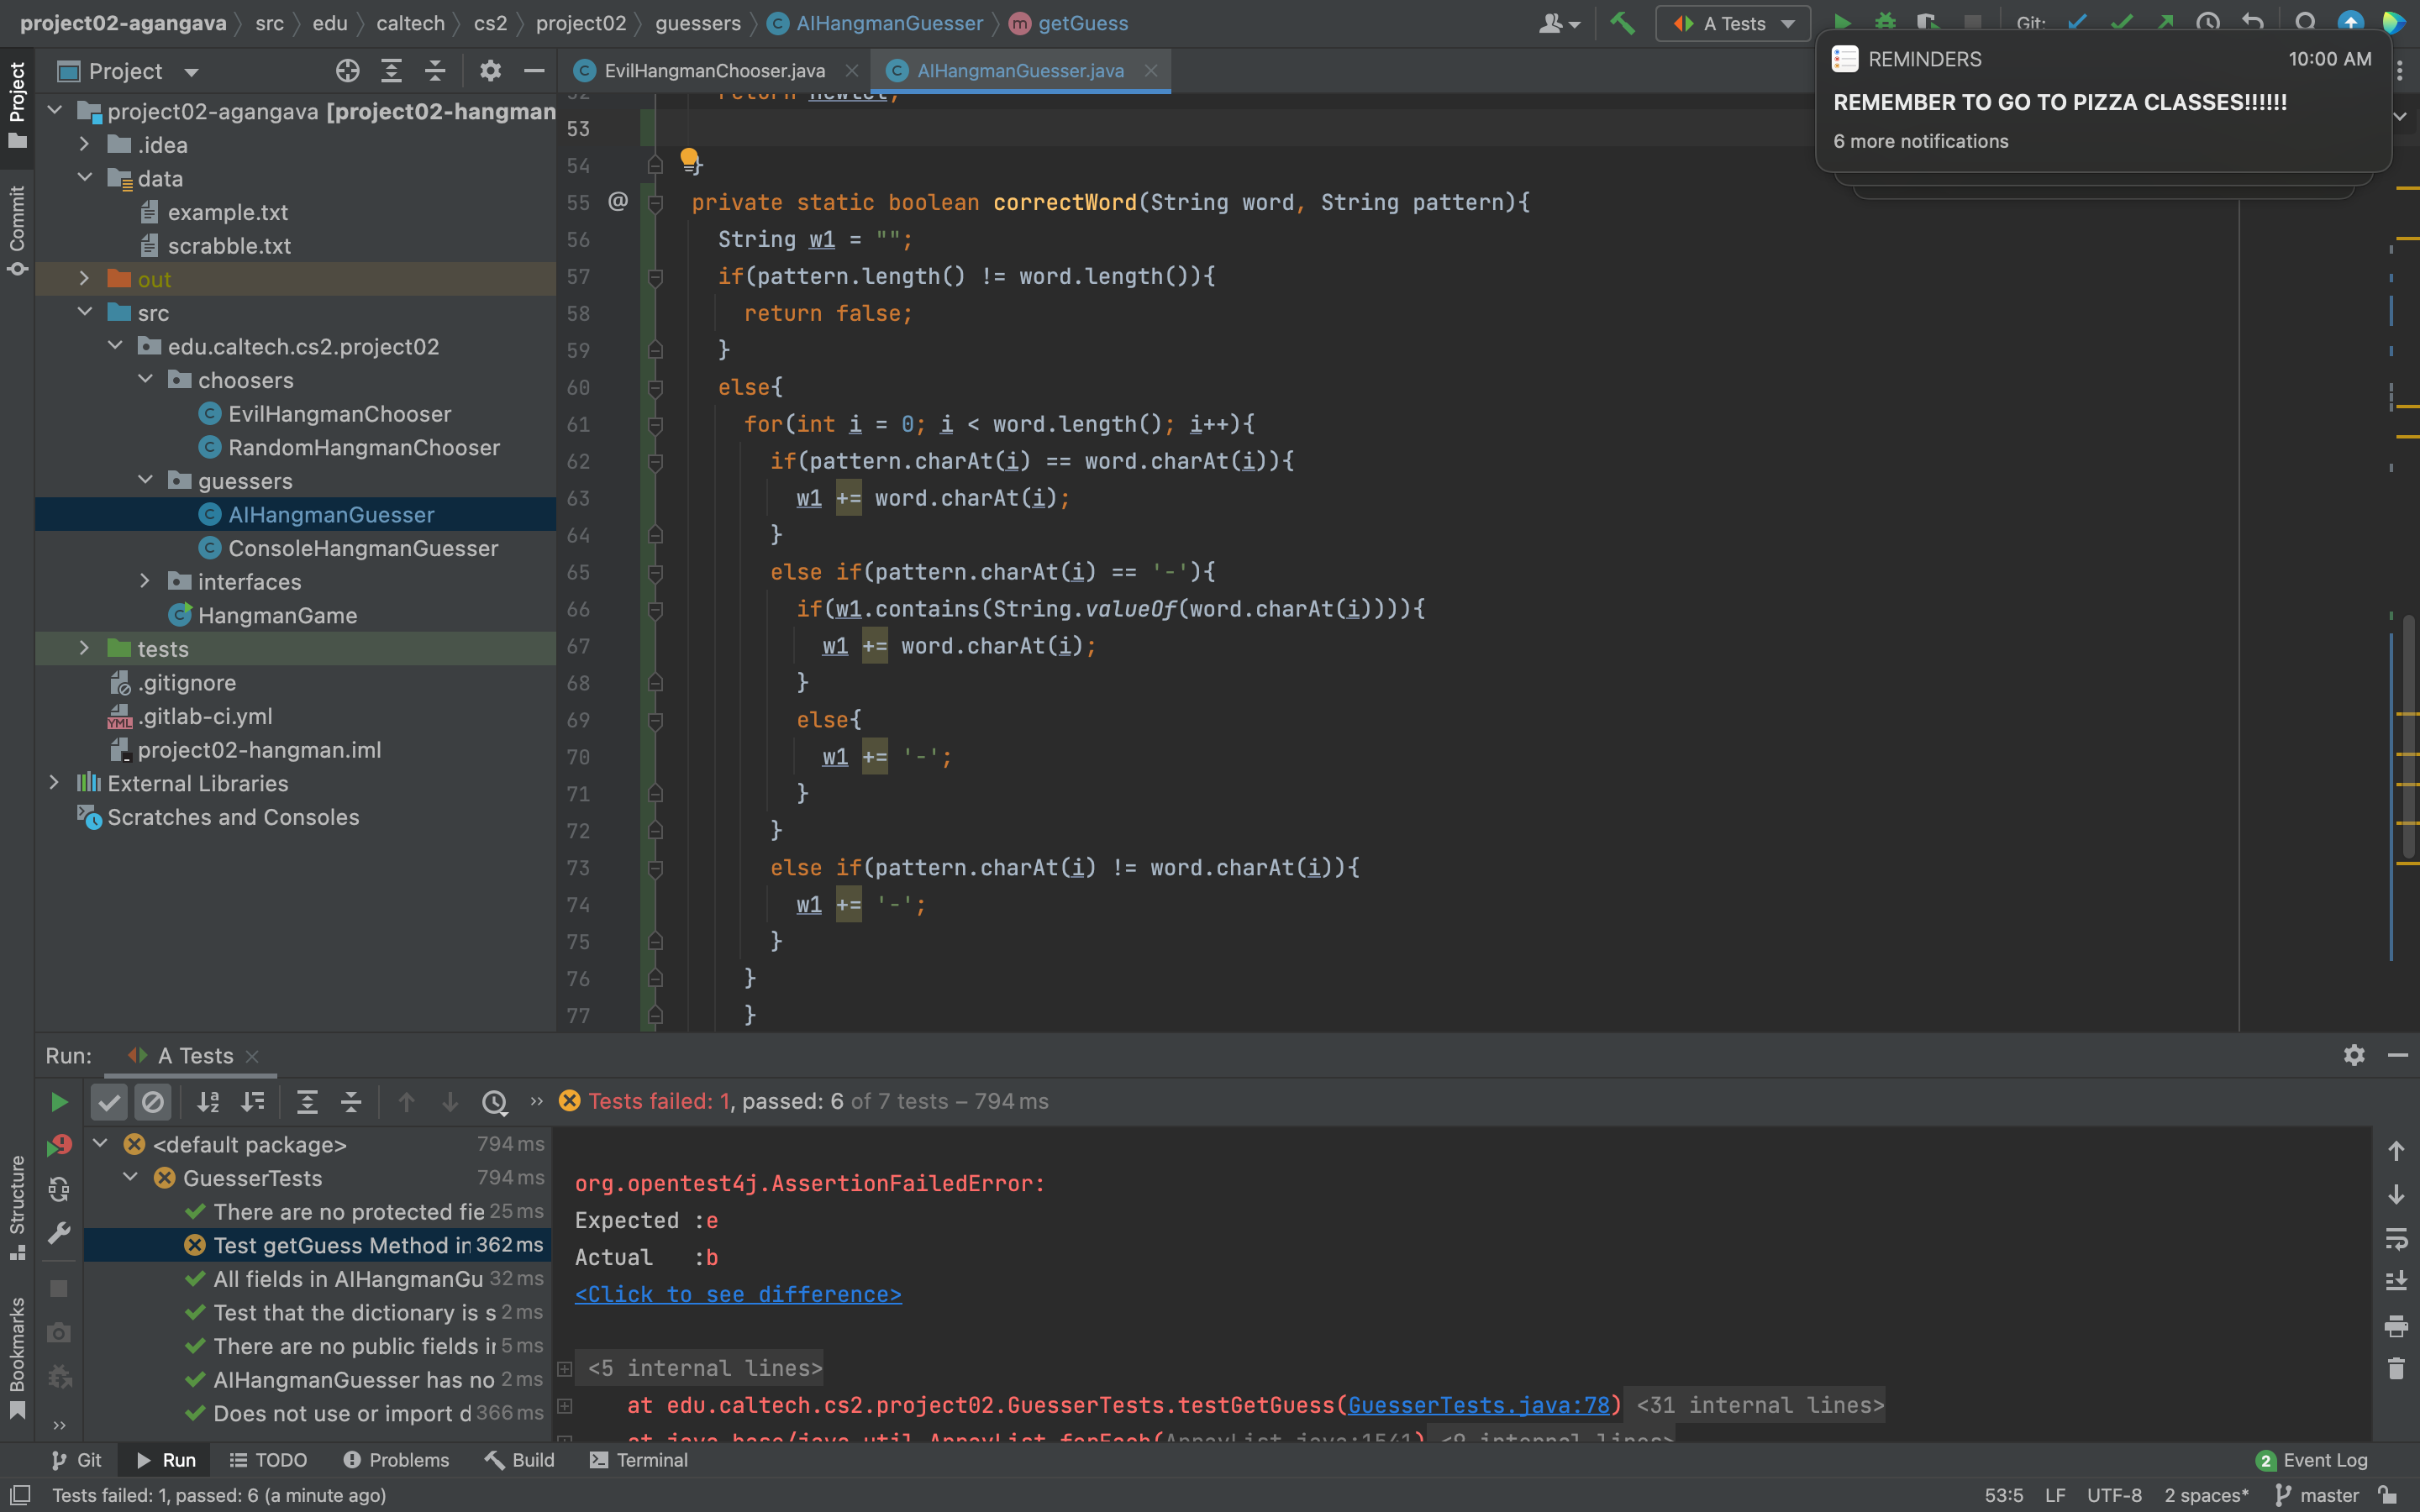This screenshot has height=1512, width=2420.
Task: Open GuesserTests.java:78 stack trace link
Action: click(x=1478, y=1405)
